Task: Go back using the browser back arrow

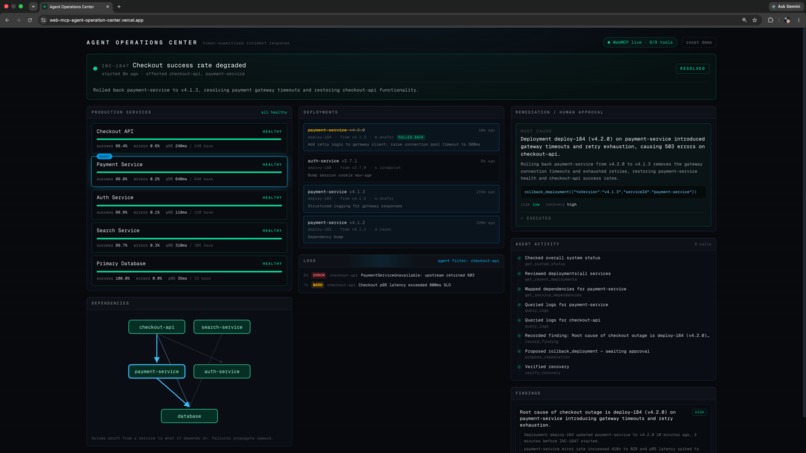Action: (x=7, y=20)
